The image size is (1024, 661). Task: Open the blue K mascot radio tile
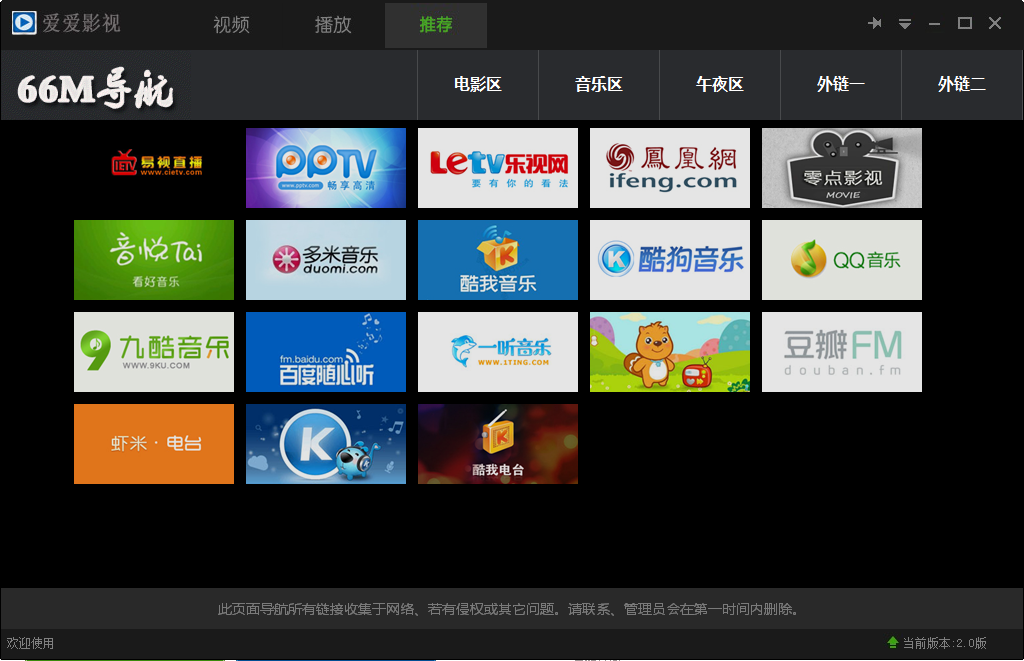click(326, 444)
